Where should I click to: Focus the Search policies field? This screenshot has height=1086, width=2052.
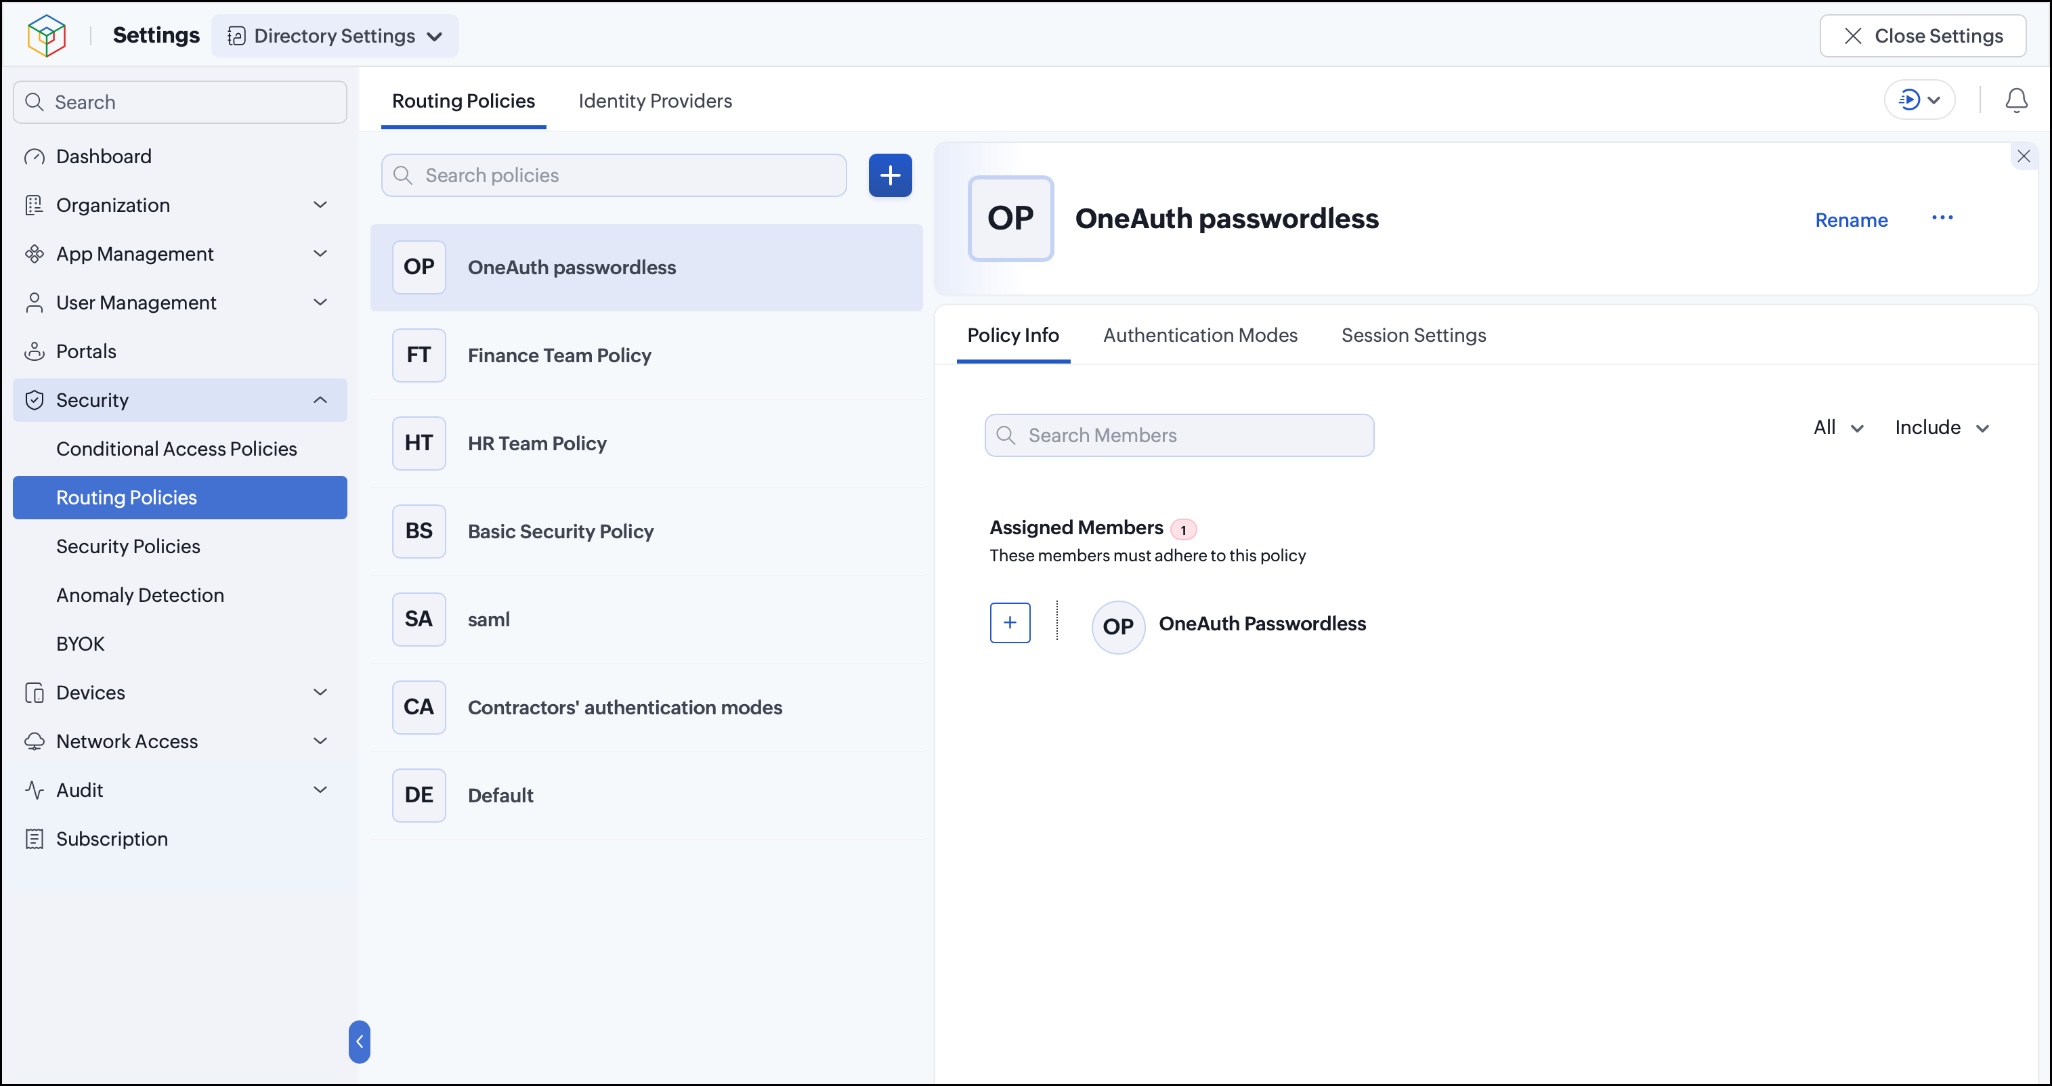614,176
